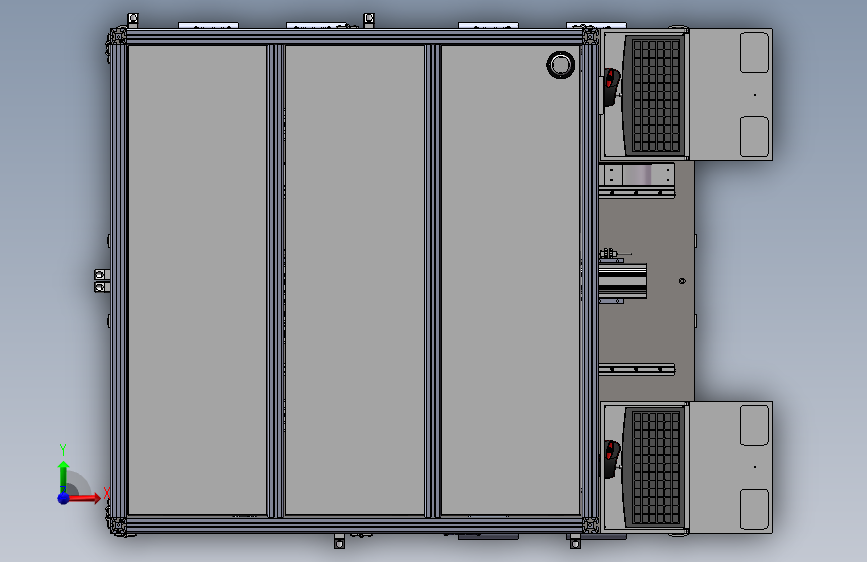Select the black linear rail module at center right
This screenshot has width=867, height=562.
(x=623, y=281)
